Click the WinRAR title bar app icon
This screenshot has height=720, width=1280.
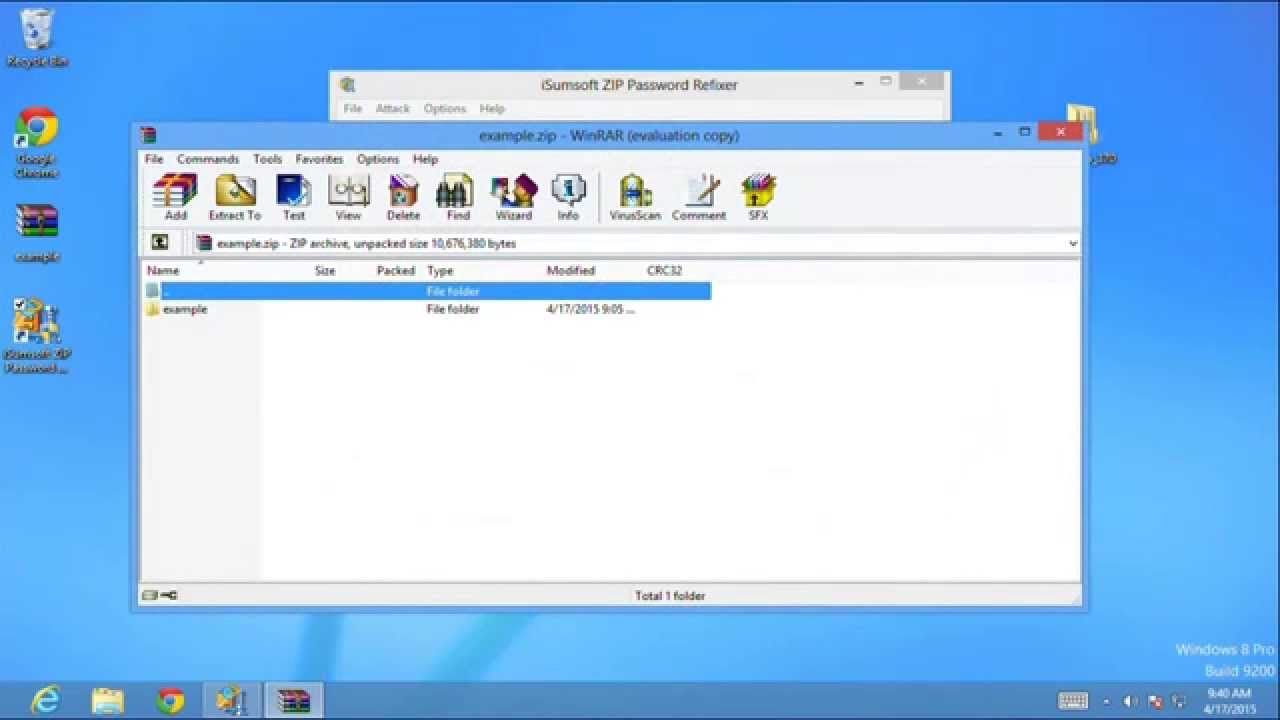(x=148, y=134)
